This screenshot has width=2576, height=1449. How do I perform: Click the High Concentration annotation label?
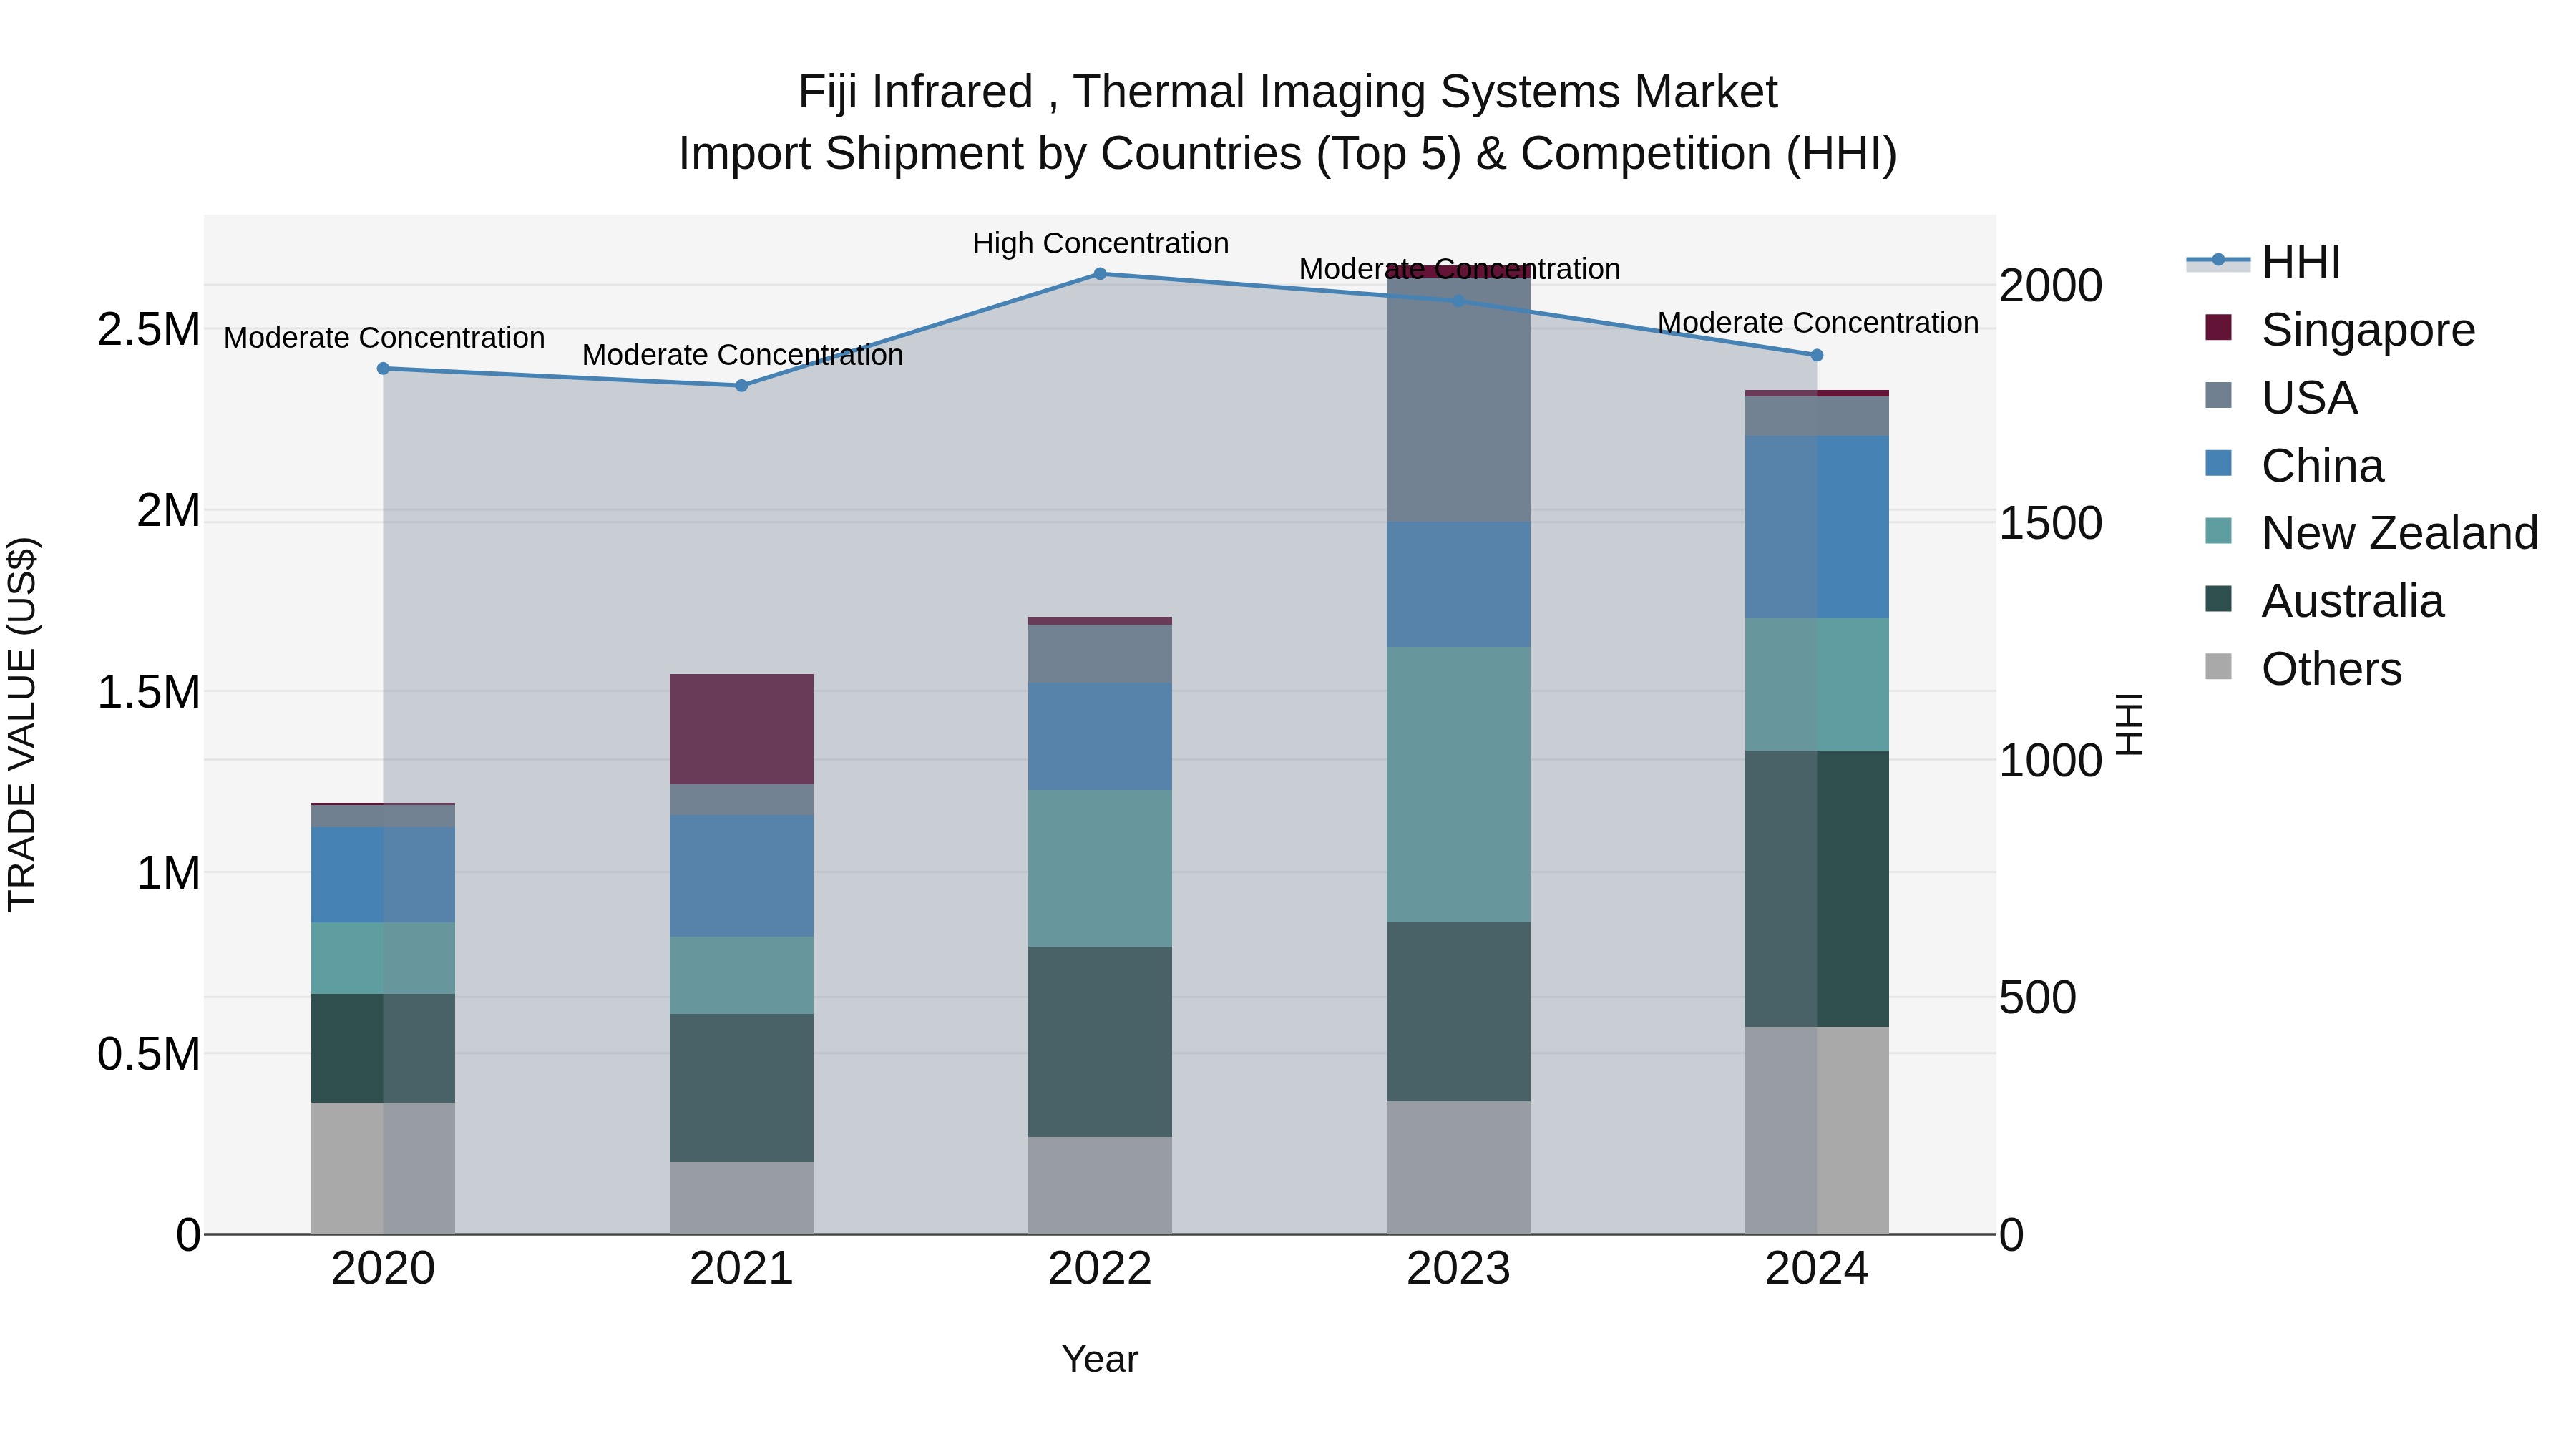point(1100,243)
